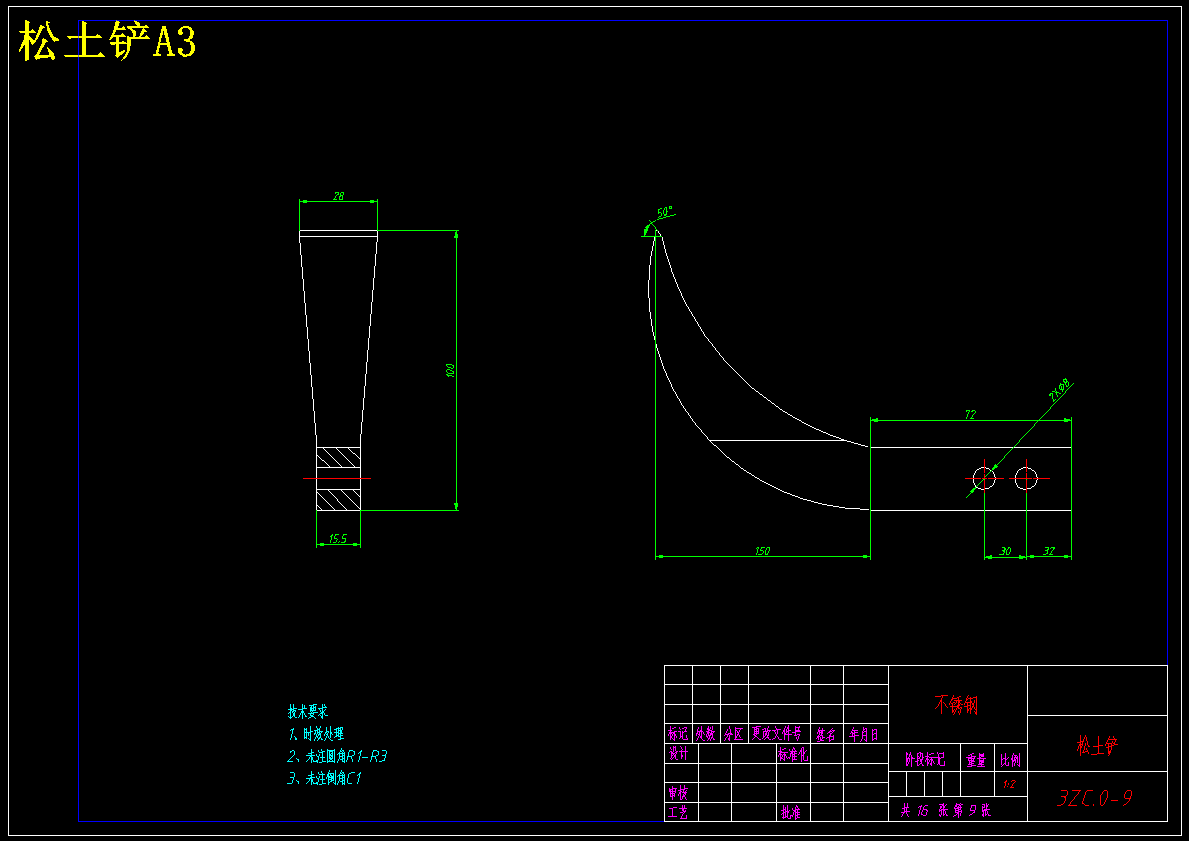Screen dimensions: 1189x841
Task: Click the 1:2 scale value
Action: point(1009,784)
